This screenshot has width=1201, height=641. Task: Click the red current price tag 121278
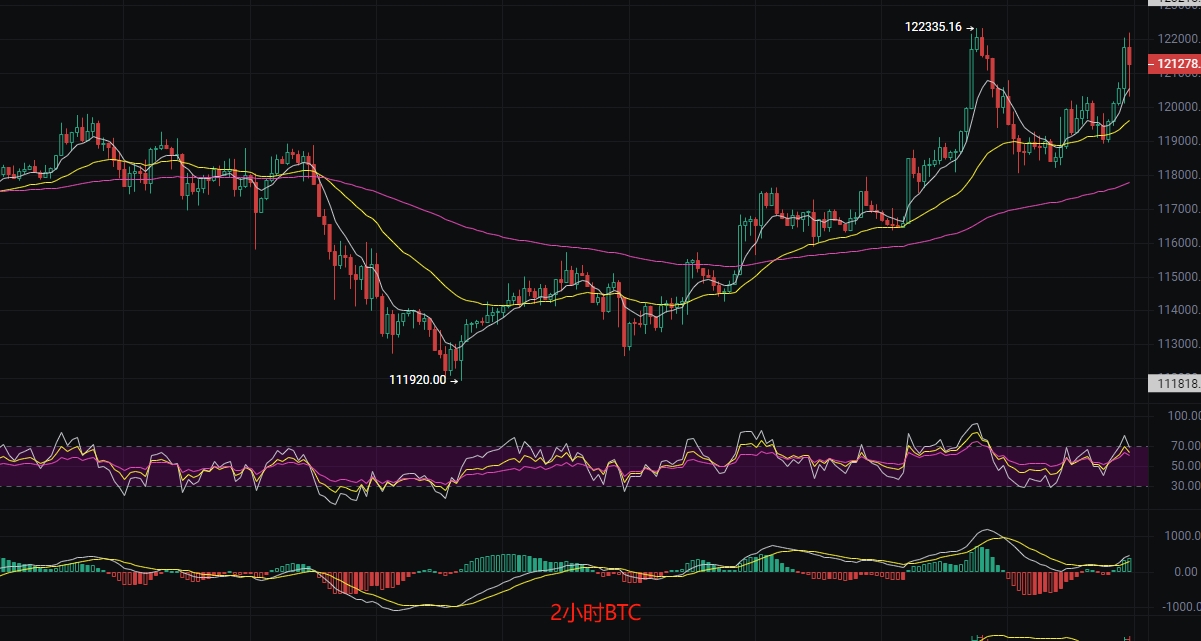coord(1175,64)
